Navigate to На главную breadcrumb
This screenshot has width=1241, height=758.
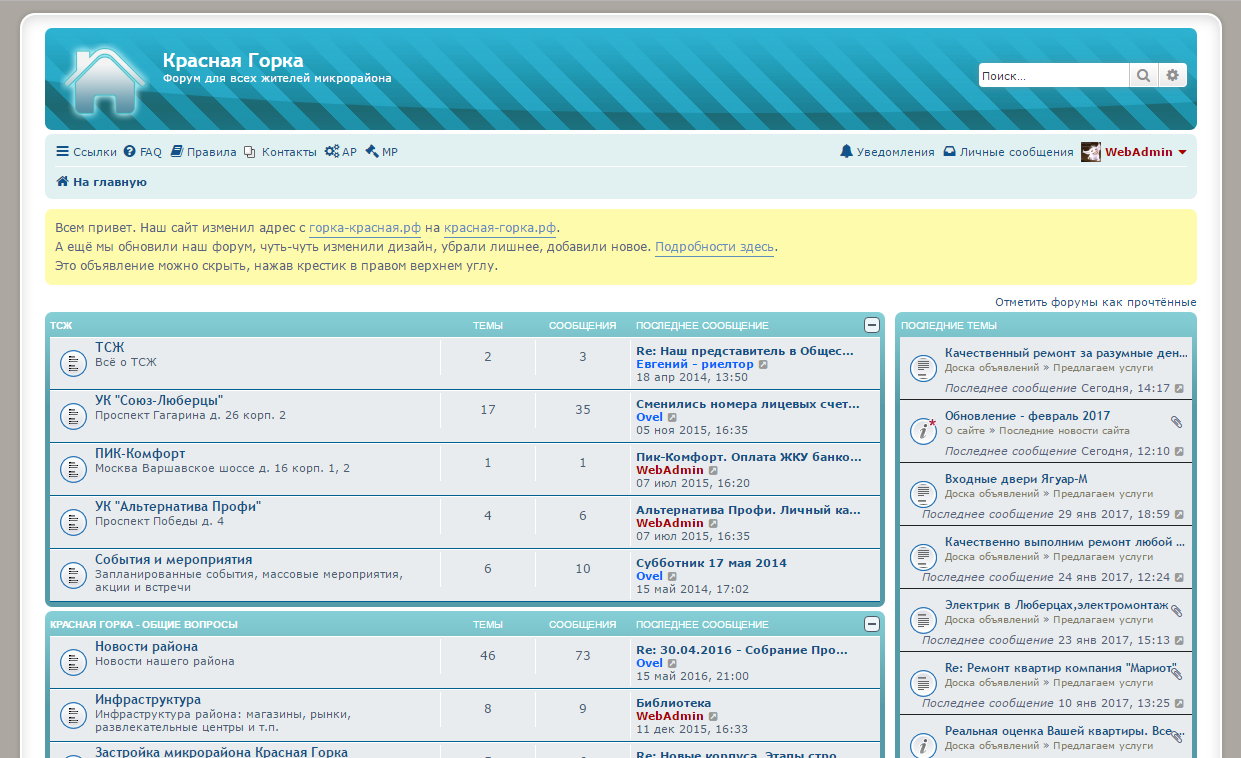109,182
